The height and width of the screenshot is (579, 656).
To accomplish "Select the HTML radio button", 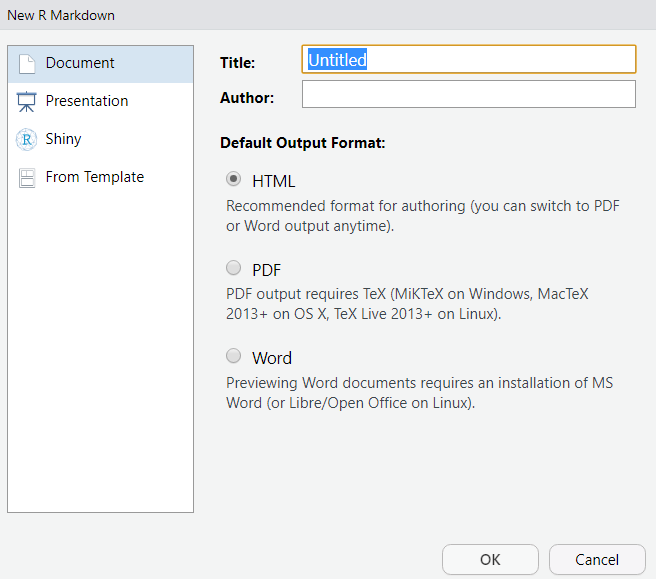I will click(x=233, y=179).
